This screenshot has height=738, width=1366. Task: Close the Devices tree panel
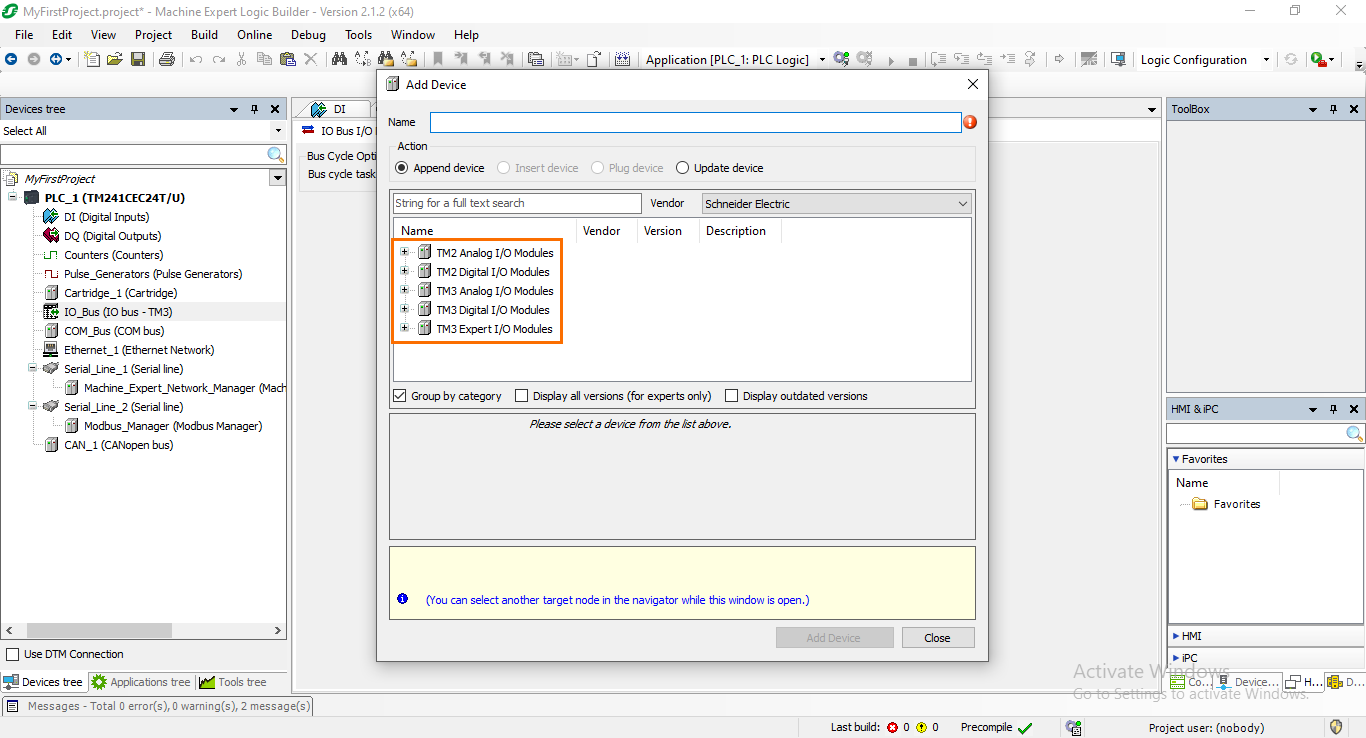[275, 109]
